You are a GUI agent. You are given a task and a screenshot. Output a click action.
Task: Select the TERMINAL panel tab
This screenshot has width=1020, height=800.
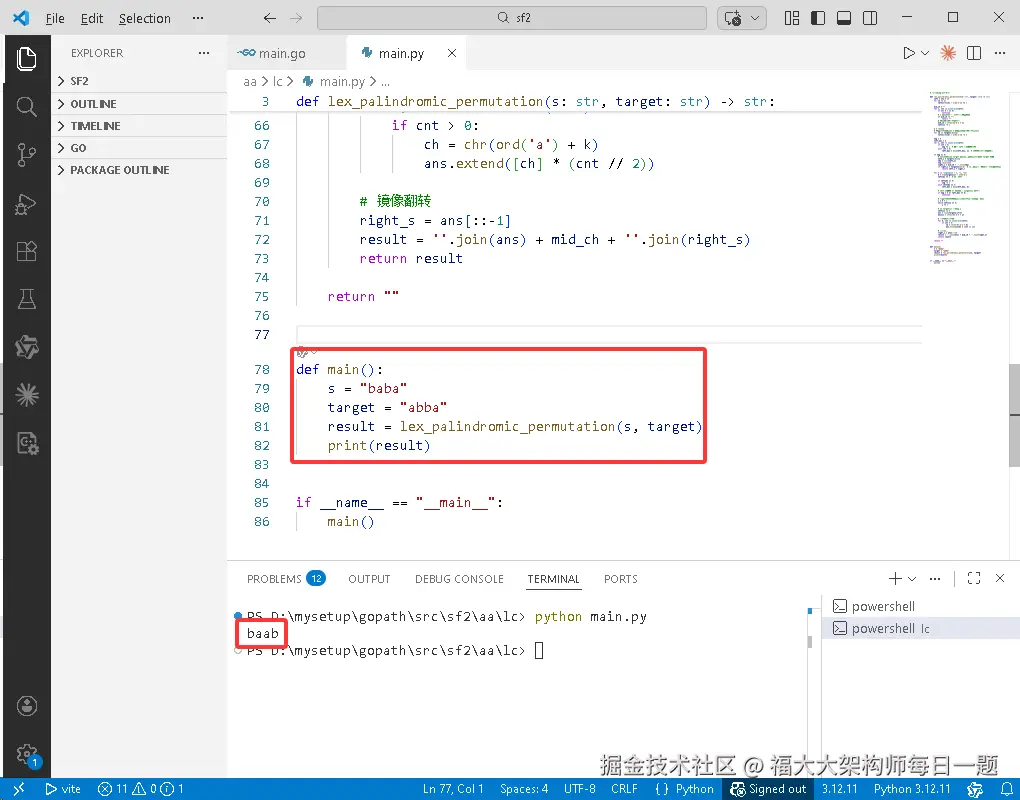coord(554,579)
